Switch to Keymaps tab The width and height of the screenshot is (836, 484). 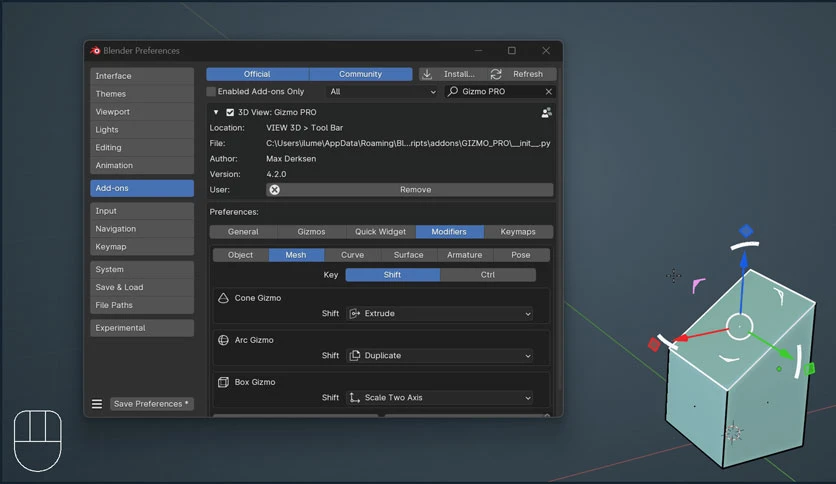[518, 232]
